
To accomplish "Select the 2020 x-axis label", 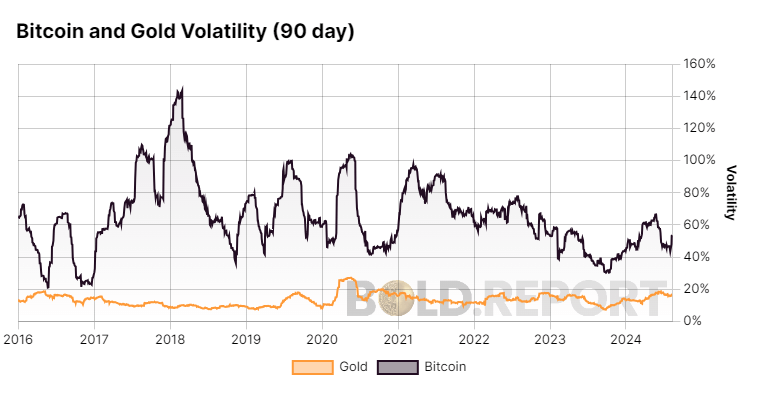I will pos(322,338).
